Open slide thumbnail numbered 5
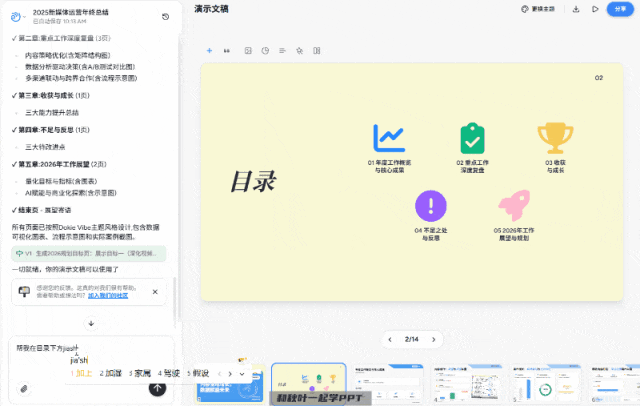The height and width of the screenshot is (406, 640). [x=546, y=384]
